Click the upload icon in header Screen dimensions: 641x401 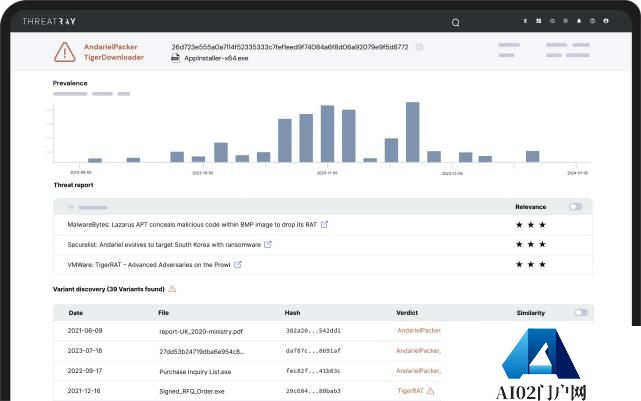(525, 21)
